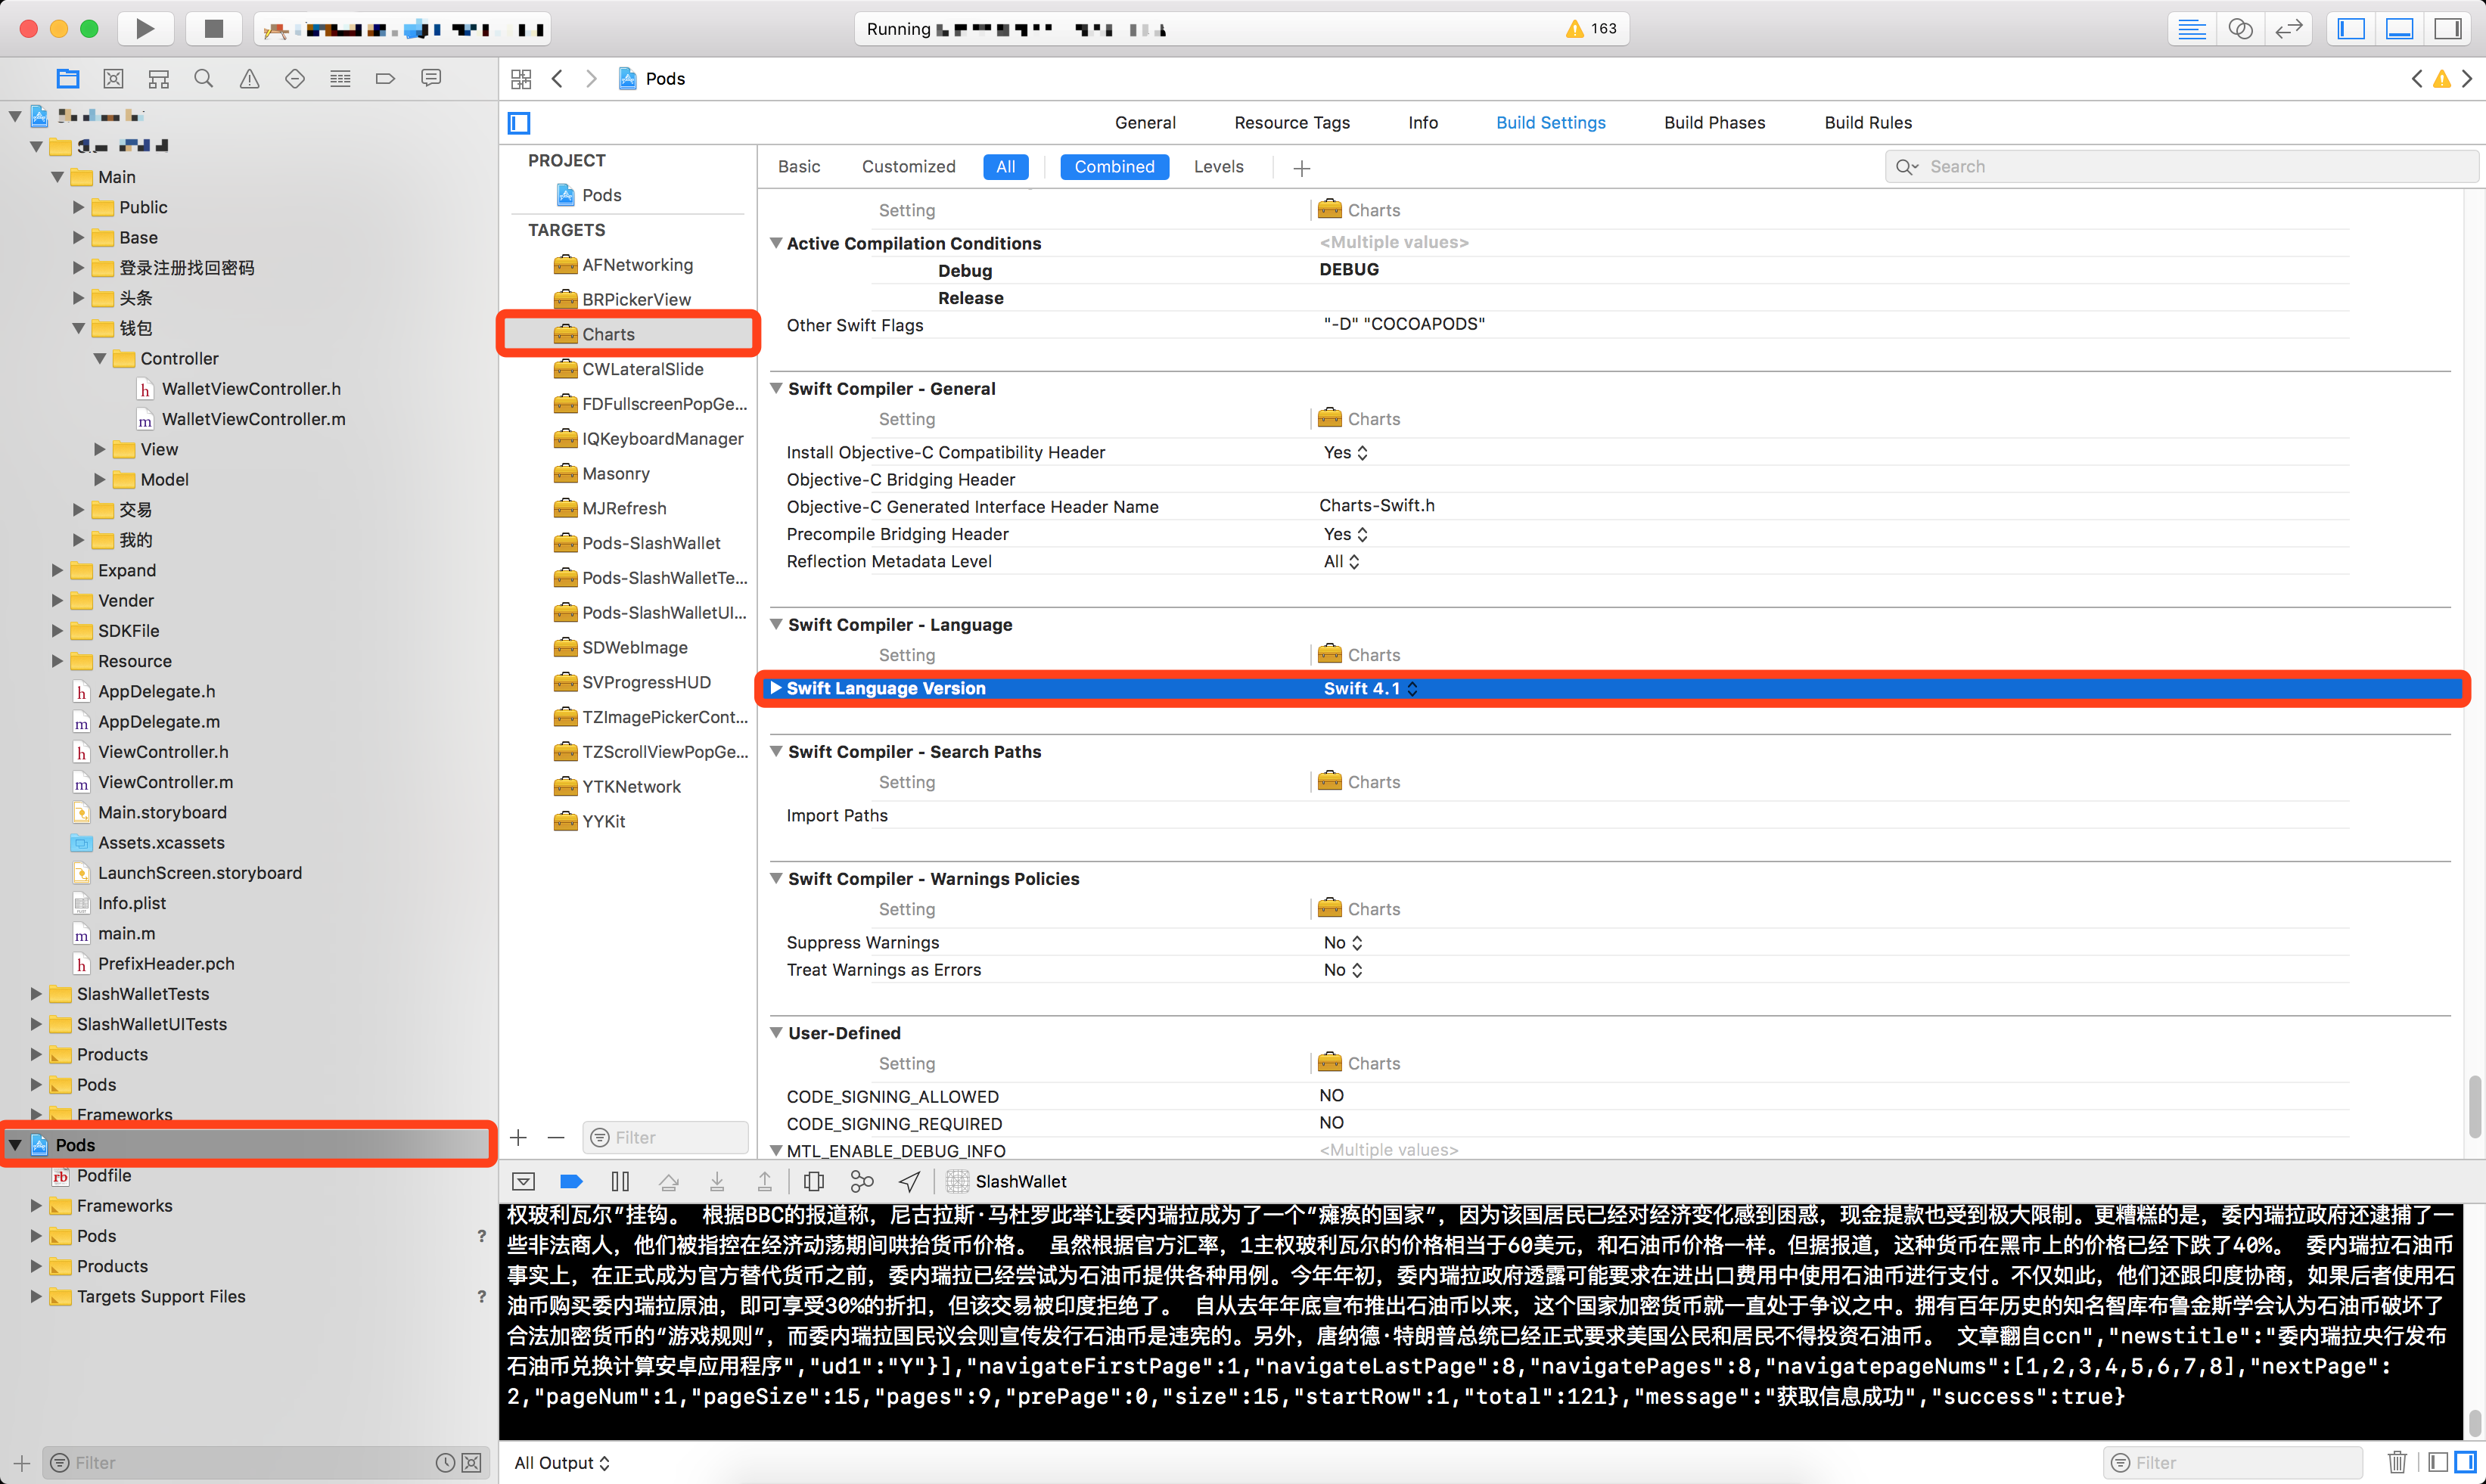Image resolution: width=2486 pixels, height=1484 pixels.
Task: Switch to the General tab
Action: (1145, 122)
